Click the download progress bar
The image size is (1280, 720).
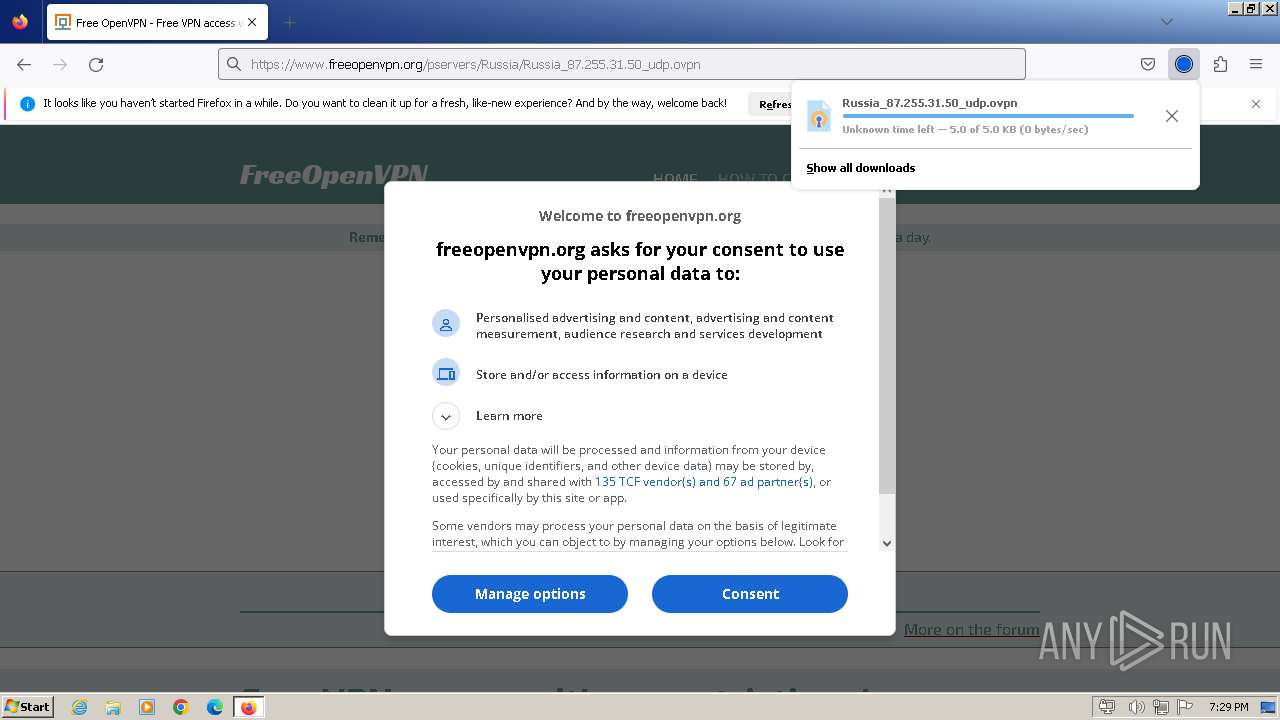click(x=988, y=116)
